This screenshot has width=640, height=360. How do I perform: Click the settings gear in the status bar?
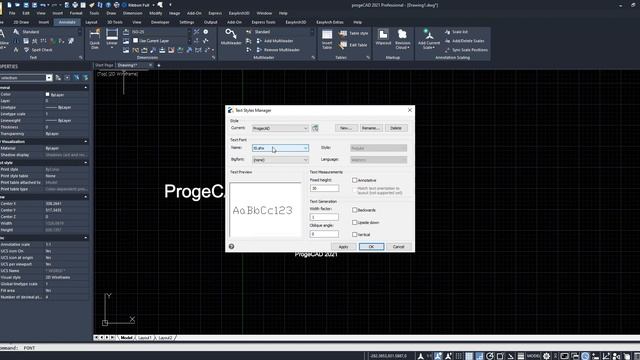point(546,356)
